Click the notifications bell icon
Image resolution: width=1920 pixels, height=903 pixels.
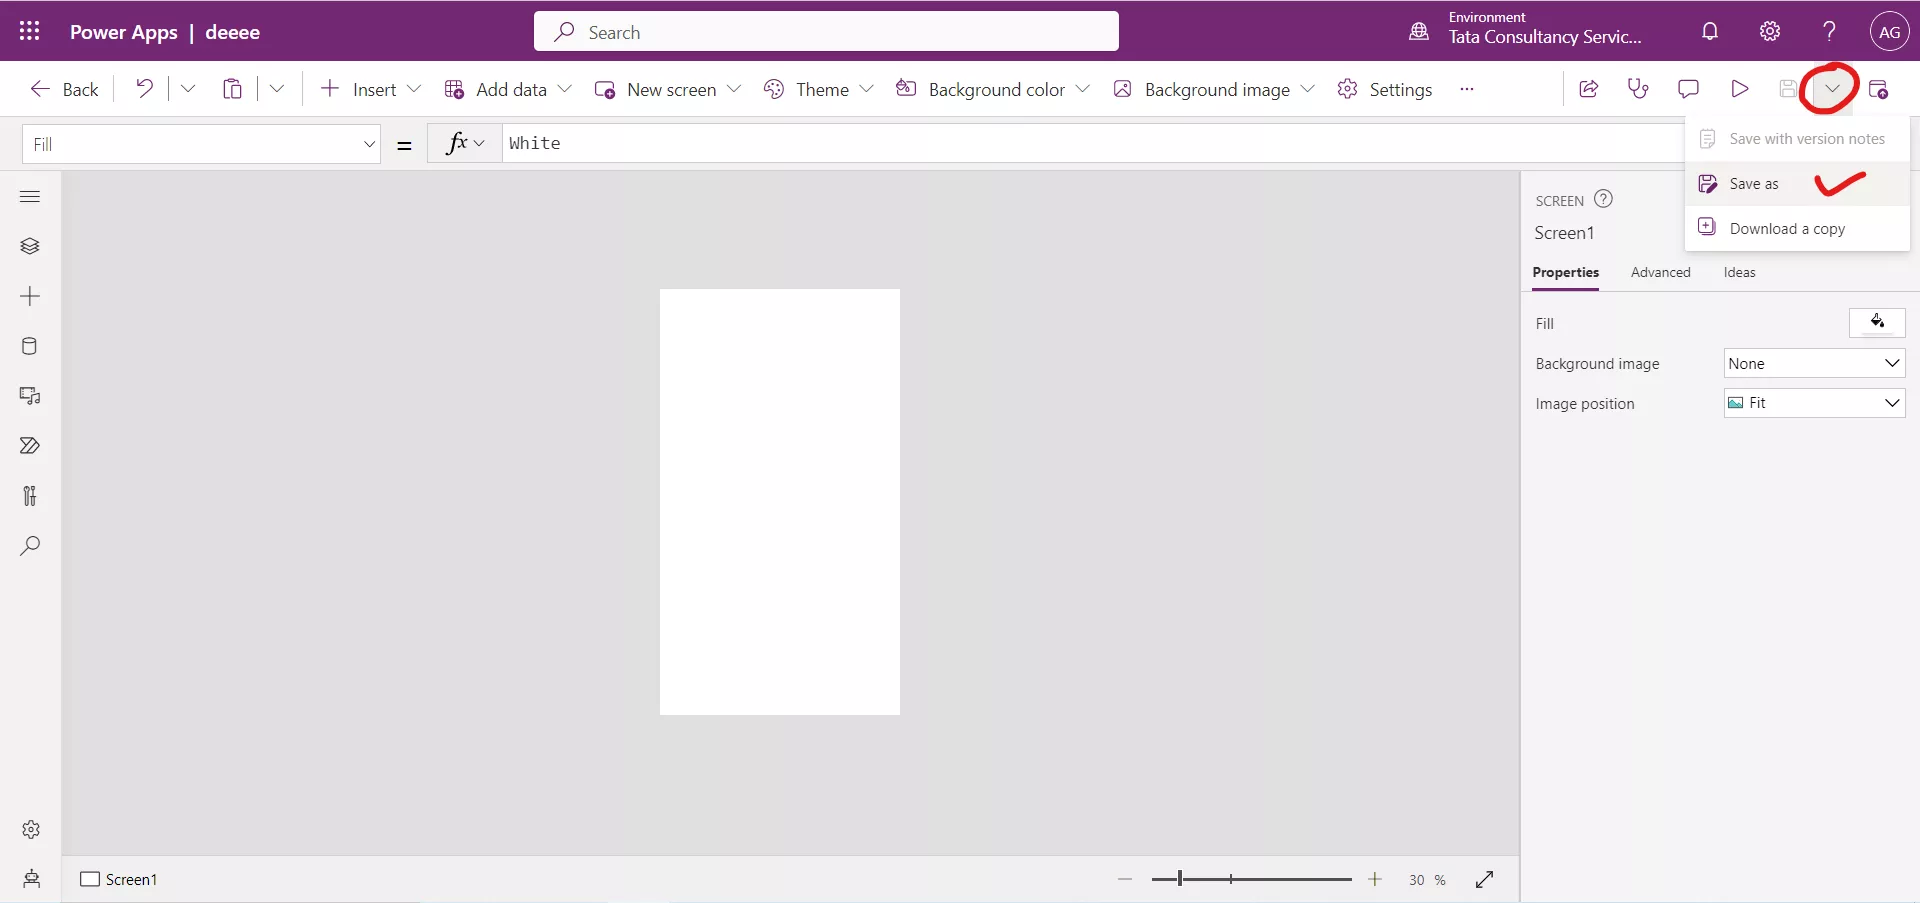[x=1710, y=31]
